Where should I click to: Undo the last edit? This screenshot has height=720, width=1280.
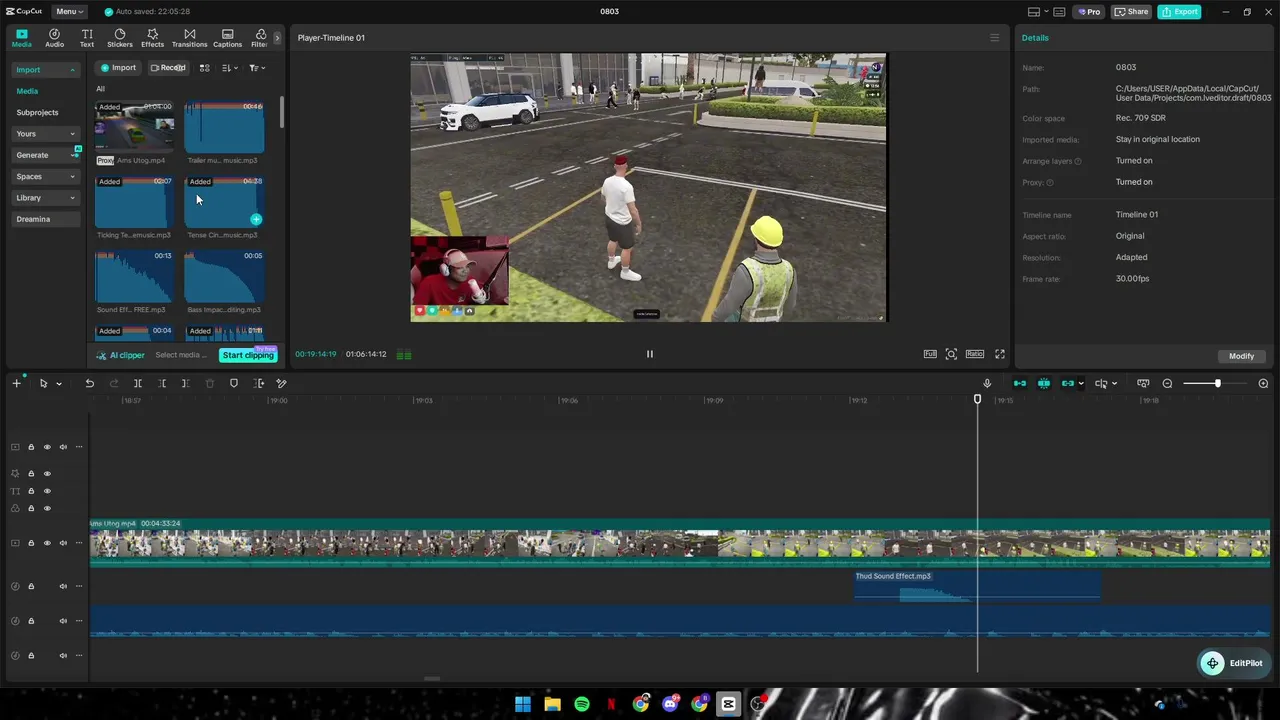[x=90, y=384]
